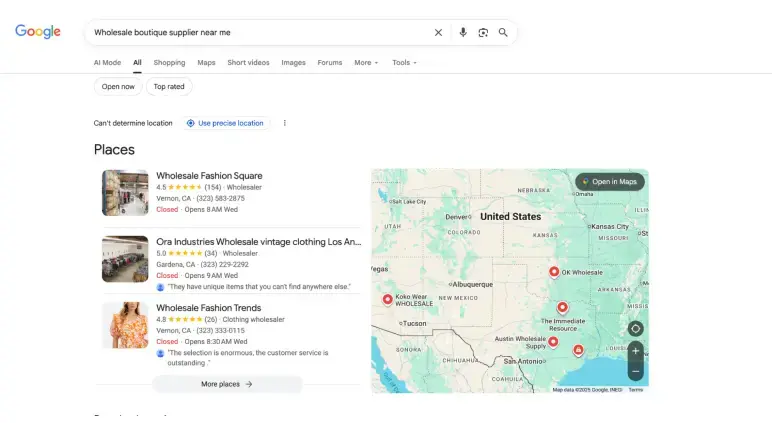772x423 pixels.
Task: Expand the More search categories dropdown
Action: coord(366,63)
